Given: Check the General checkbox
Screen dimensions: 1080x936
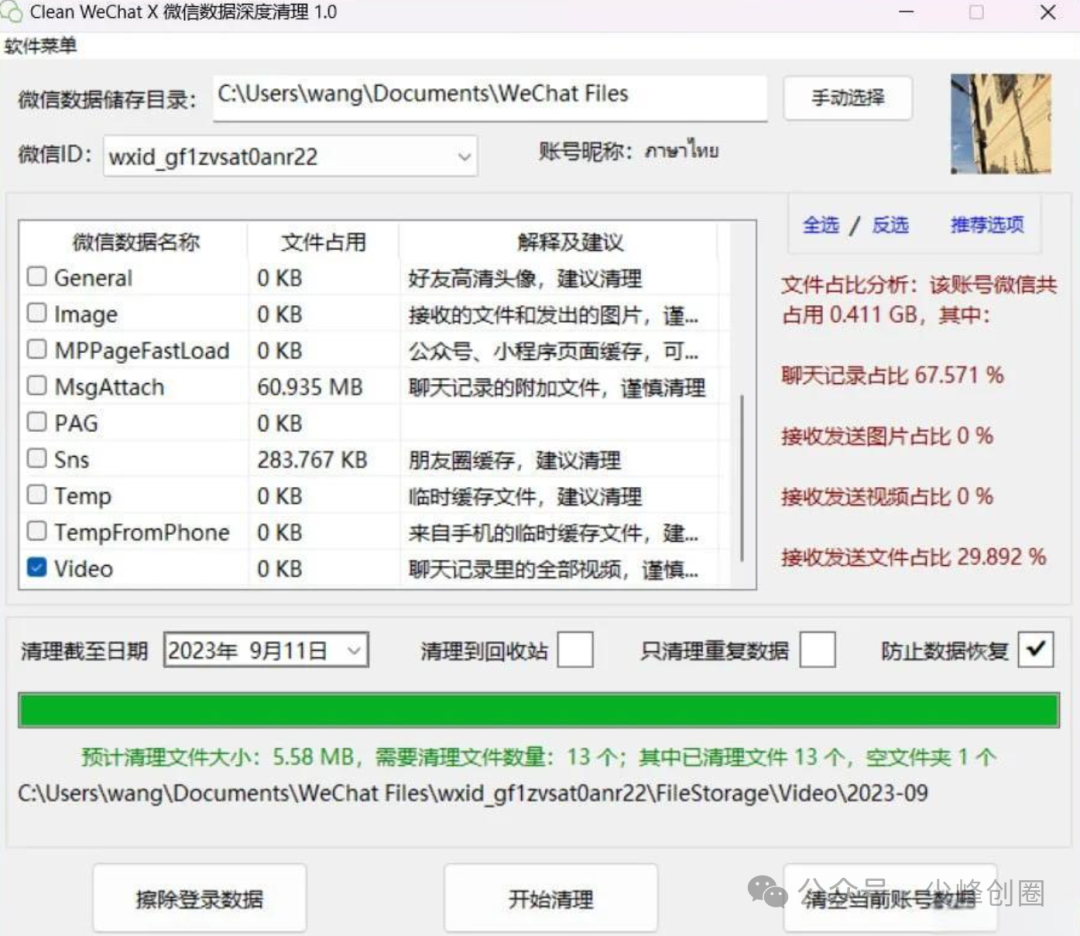Looking at the screenshot, I should coord(37,277).
